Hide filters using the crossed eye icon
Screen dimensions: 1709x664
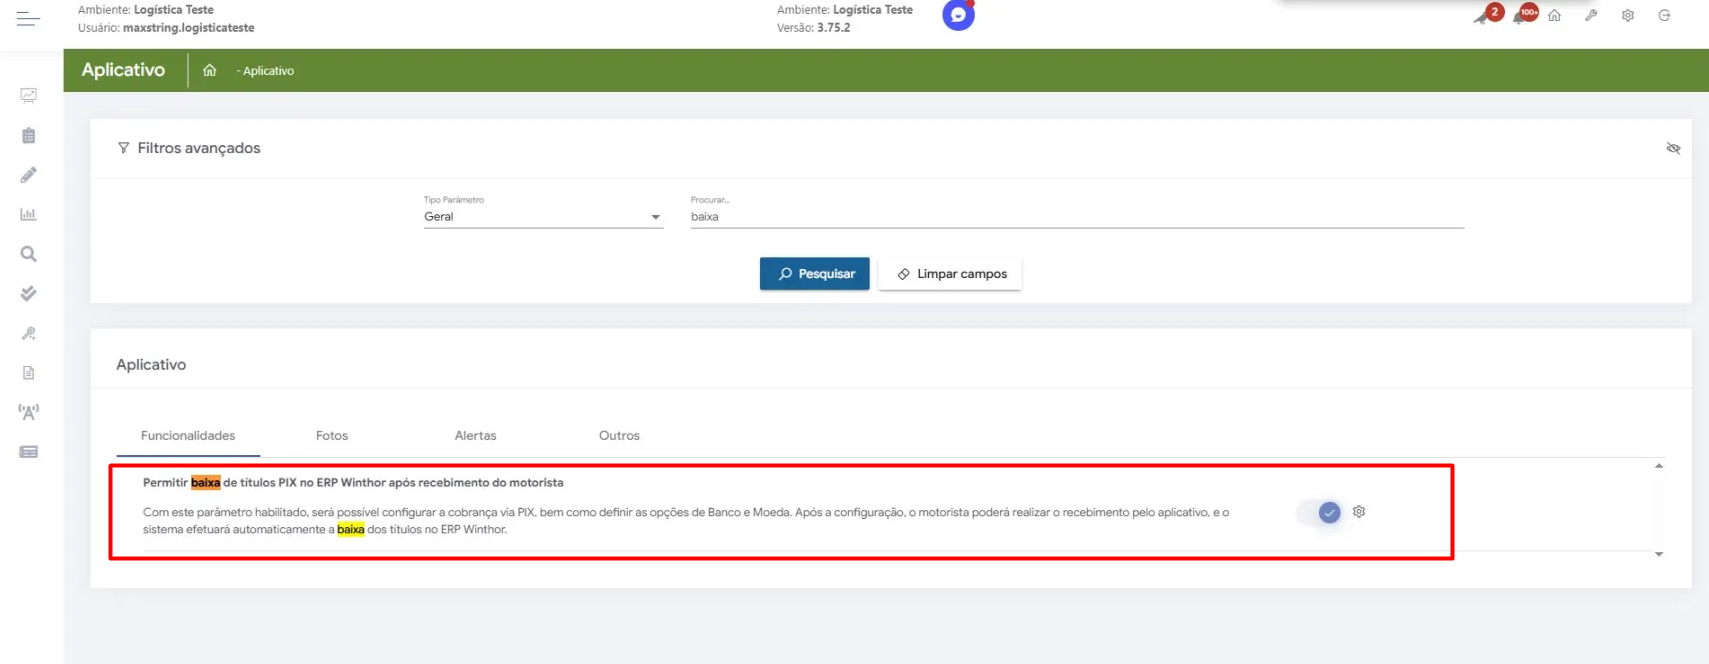click(x=1673, y=148)
